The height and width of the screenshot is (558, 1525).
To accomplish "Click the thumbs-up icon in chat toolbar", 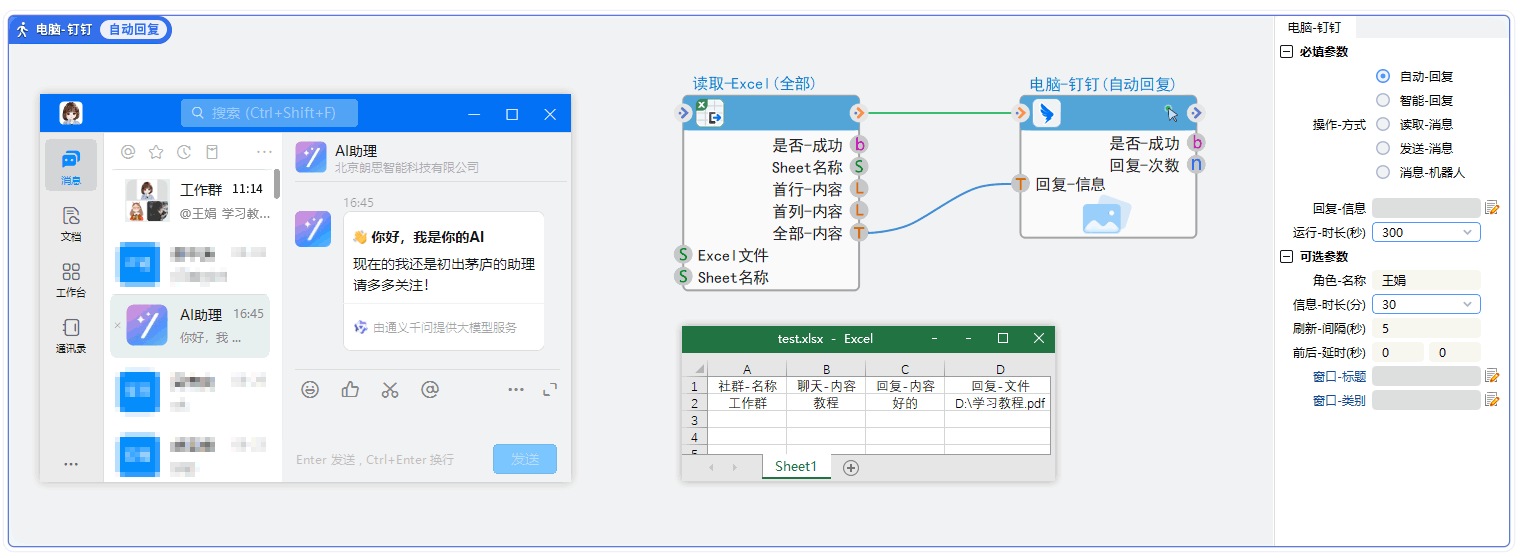I will (350, 390).
